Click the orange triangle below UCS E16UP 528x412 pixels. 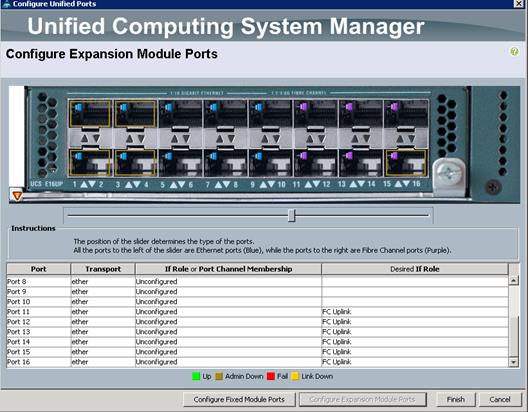tap(17, 196)
